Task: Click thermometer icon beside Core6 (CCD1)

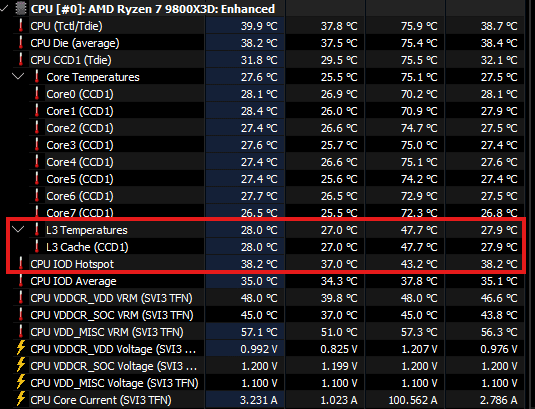Action: [x=37, y=196]
